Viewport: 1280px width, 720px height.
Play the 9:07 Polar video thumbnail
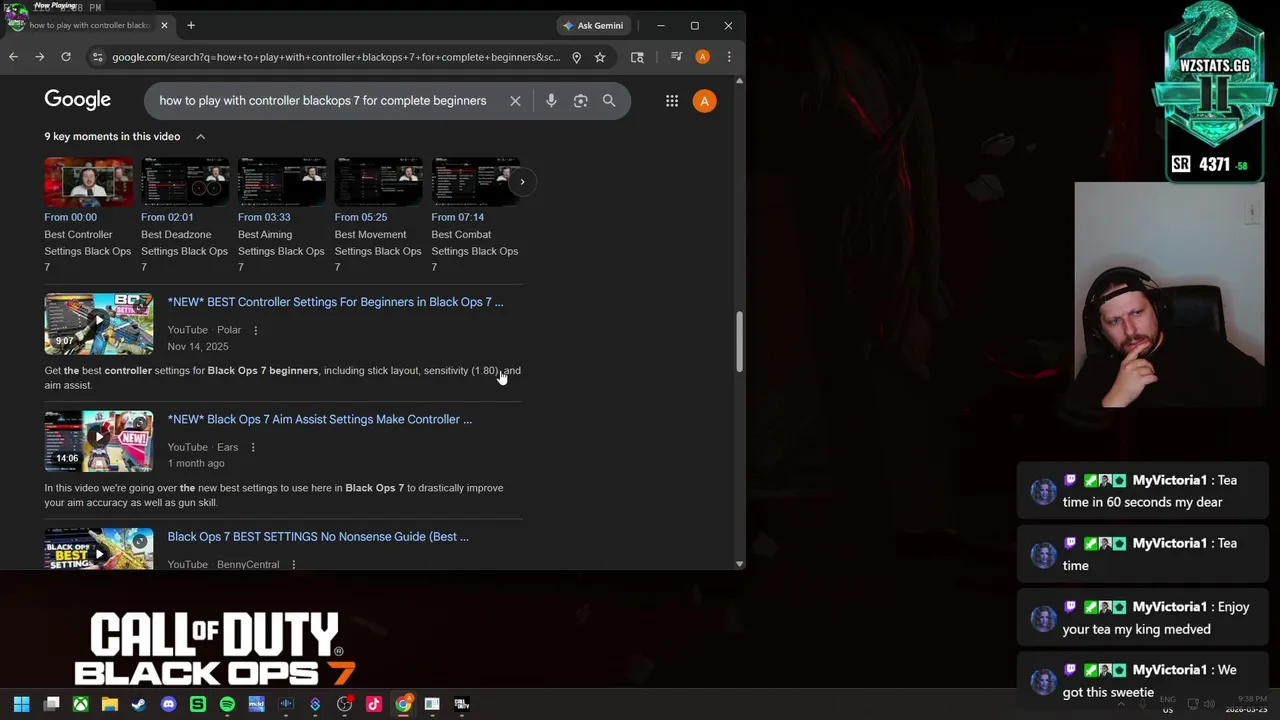coord(99,323)
